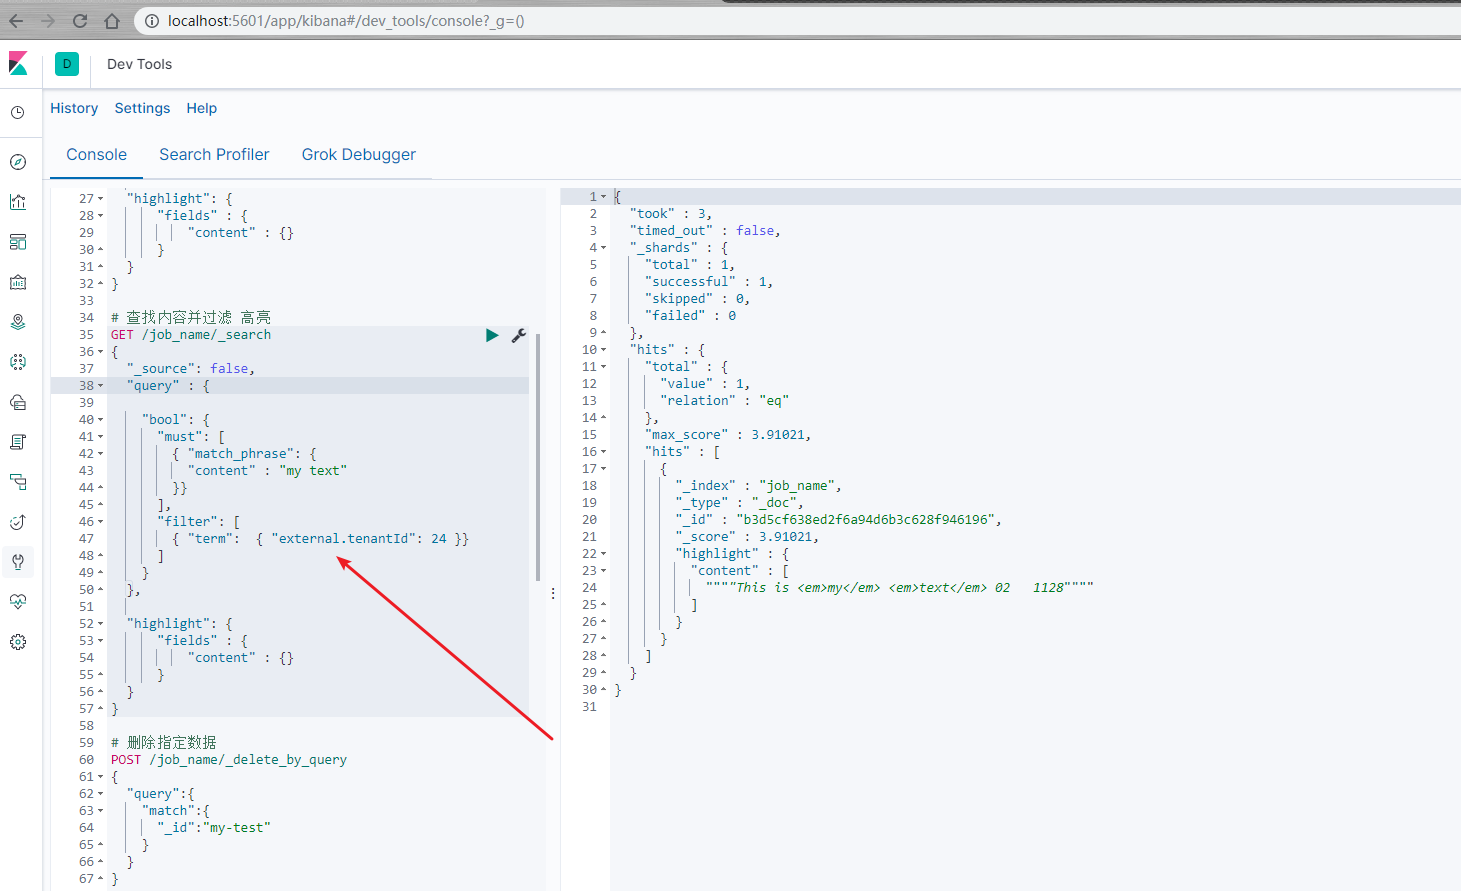The image size is (1461, 891).
Task: Open Console Help
Action: click(x=201, y=108)
